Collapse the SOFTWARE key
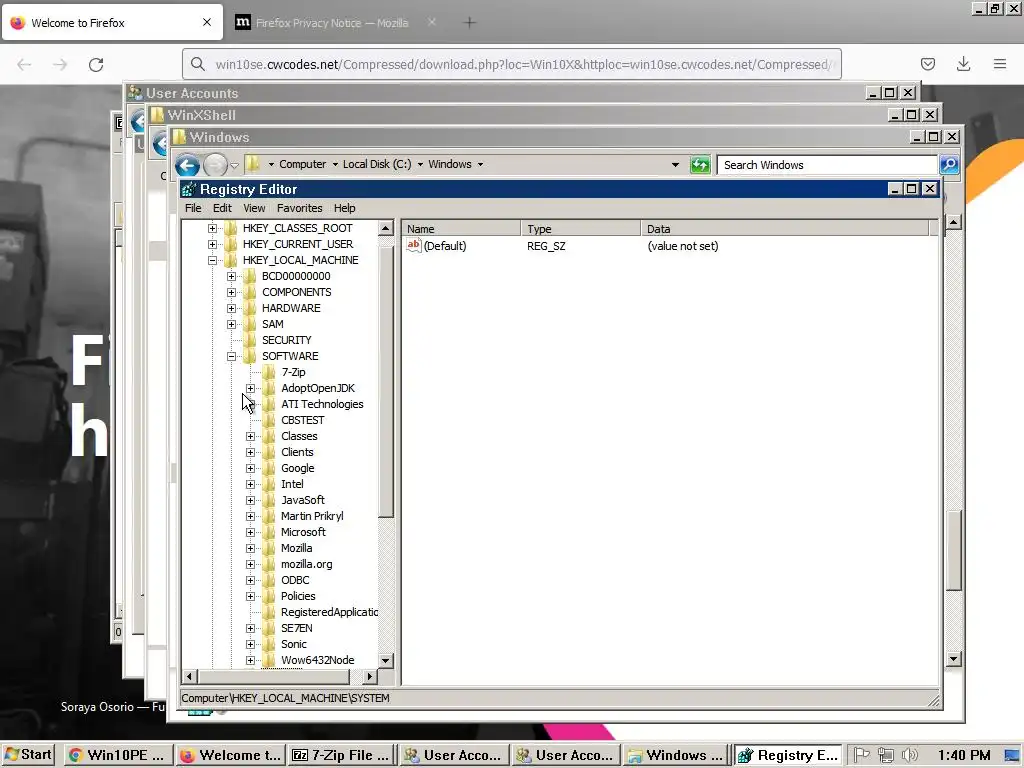1024x768 pixels. click(x=231, y=356)
